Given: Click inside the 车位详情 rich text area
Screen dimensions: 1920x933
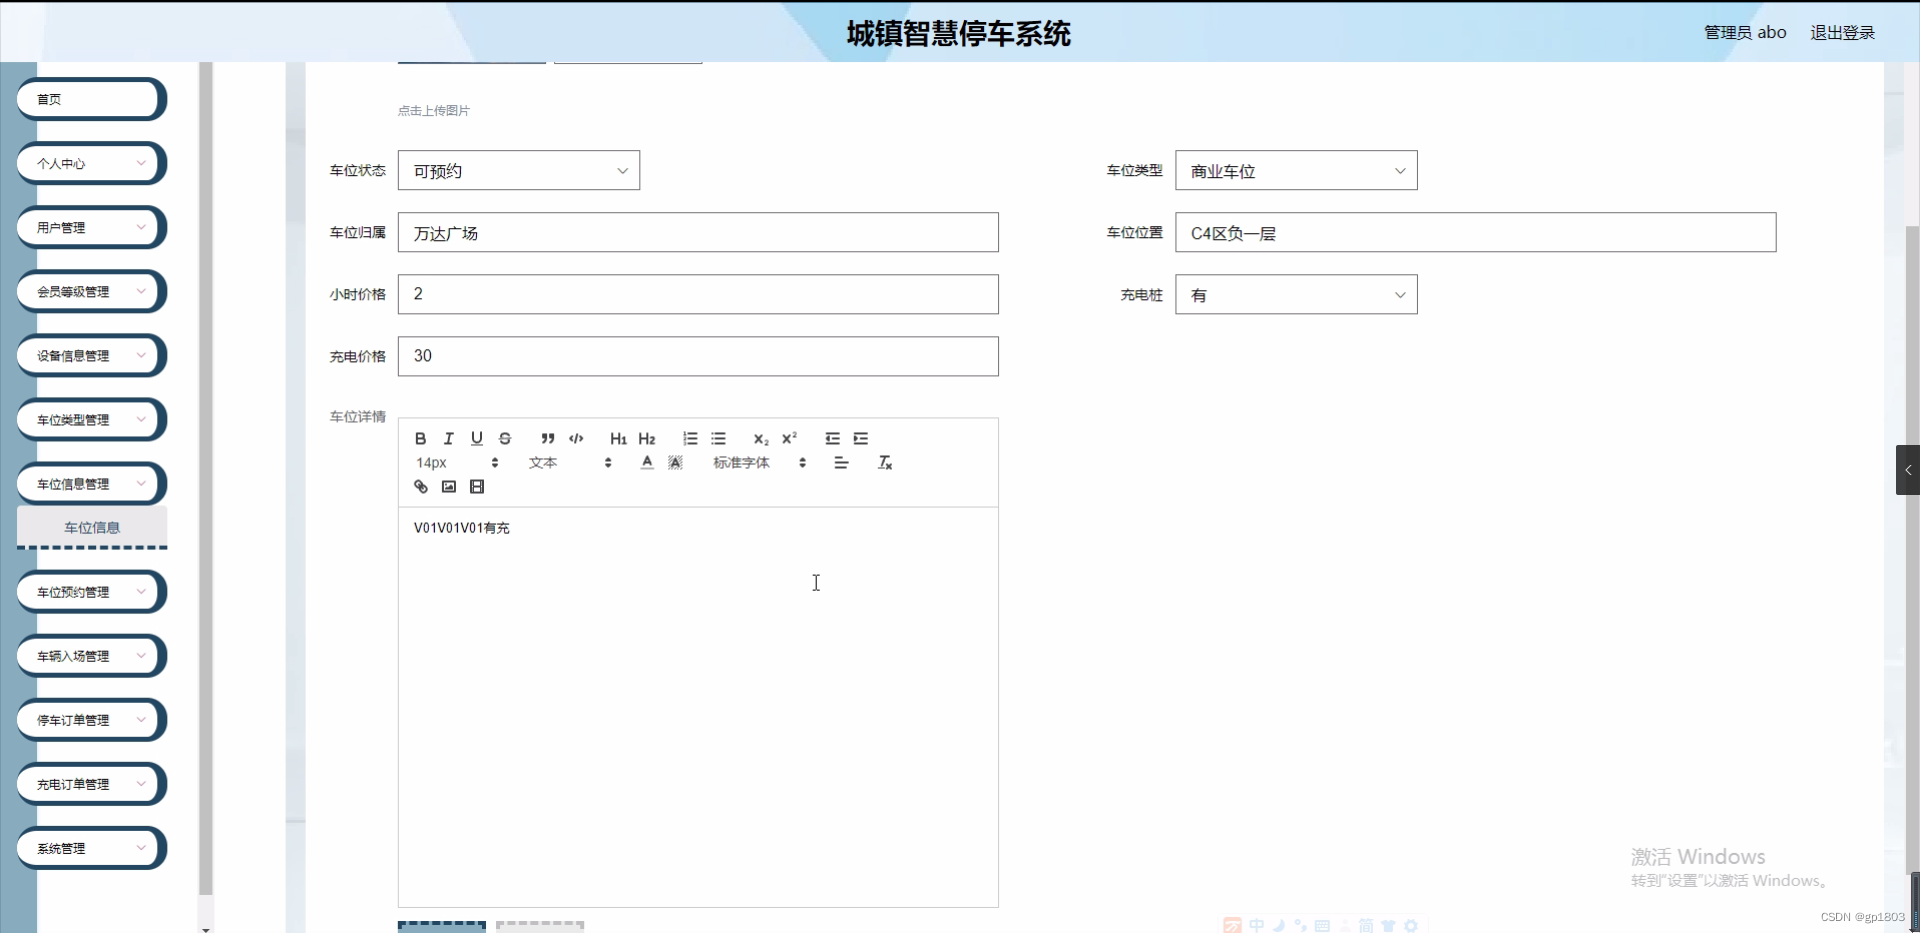Looking at the screenshot, I should pos(698,707).
